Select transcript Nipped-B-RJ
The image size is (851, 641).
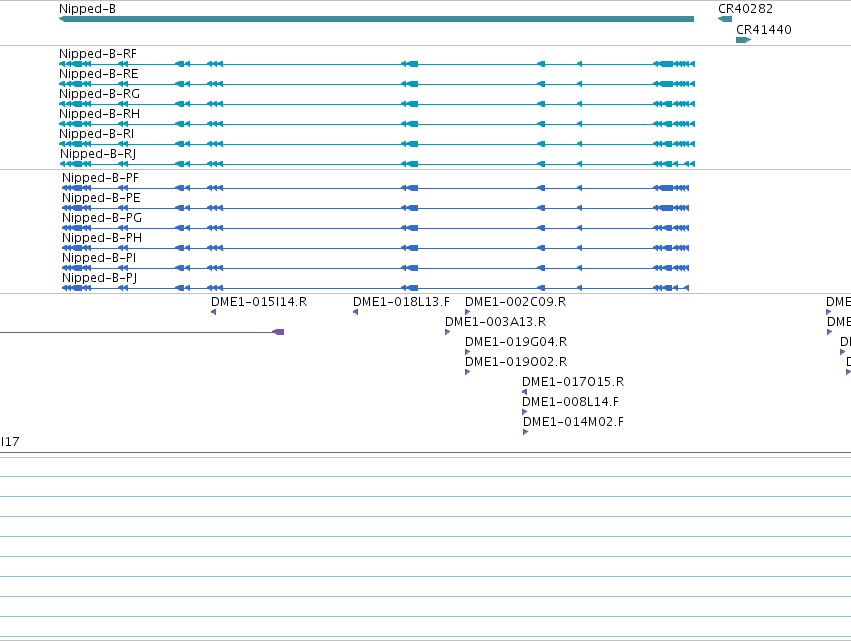[x=377, y=164]
